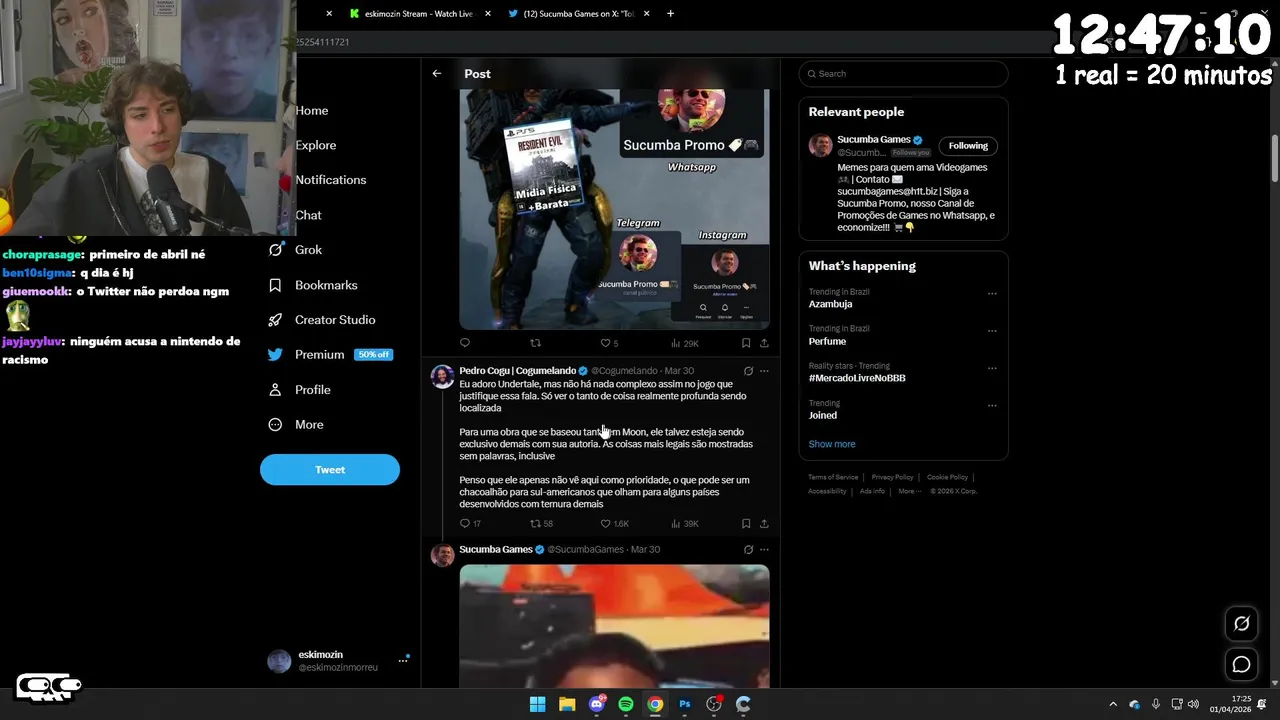Reply to the Sucumba Promo post
1280x720 pixels.
click(465, 343)
